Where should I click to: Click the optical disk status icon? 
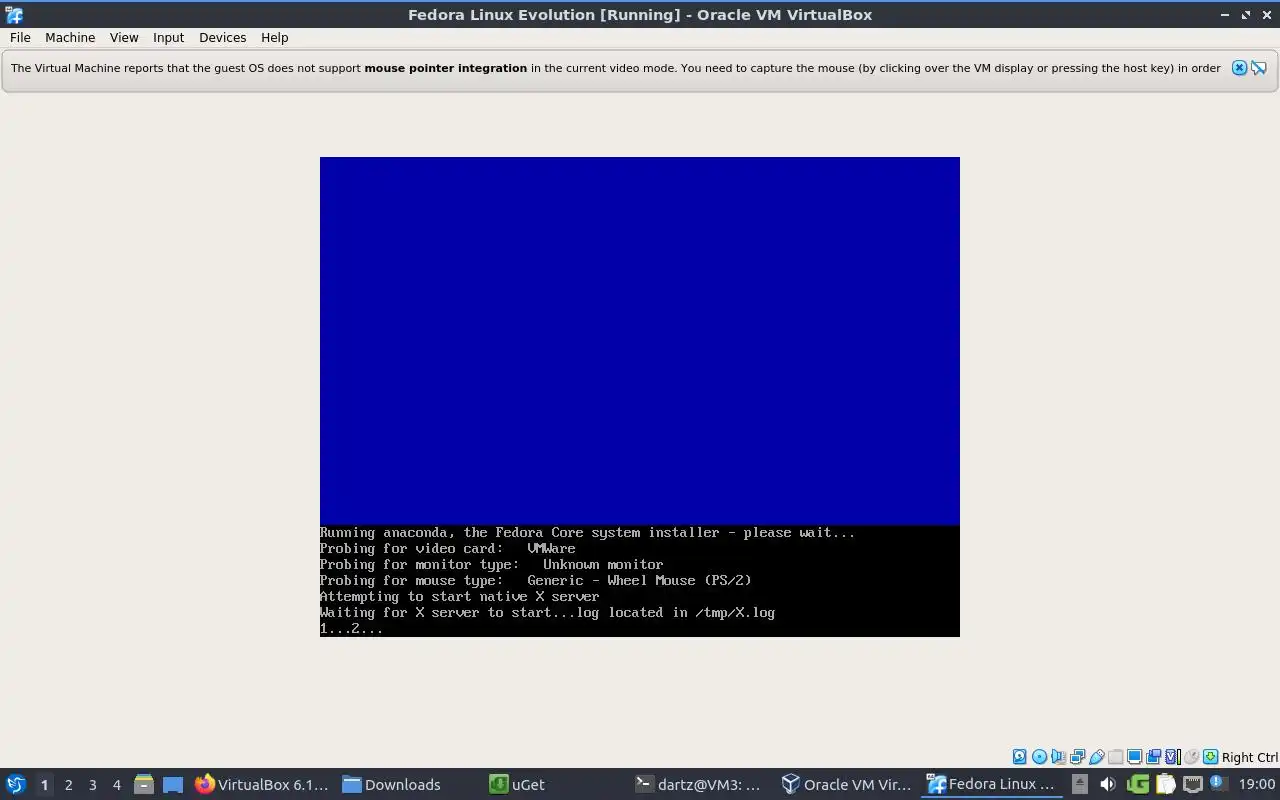(1039, 757)
